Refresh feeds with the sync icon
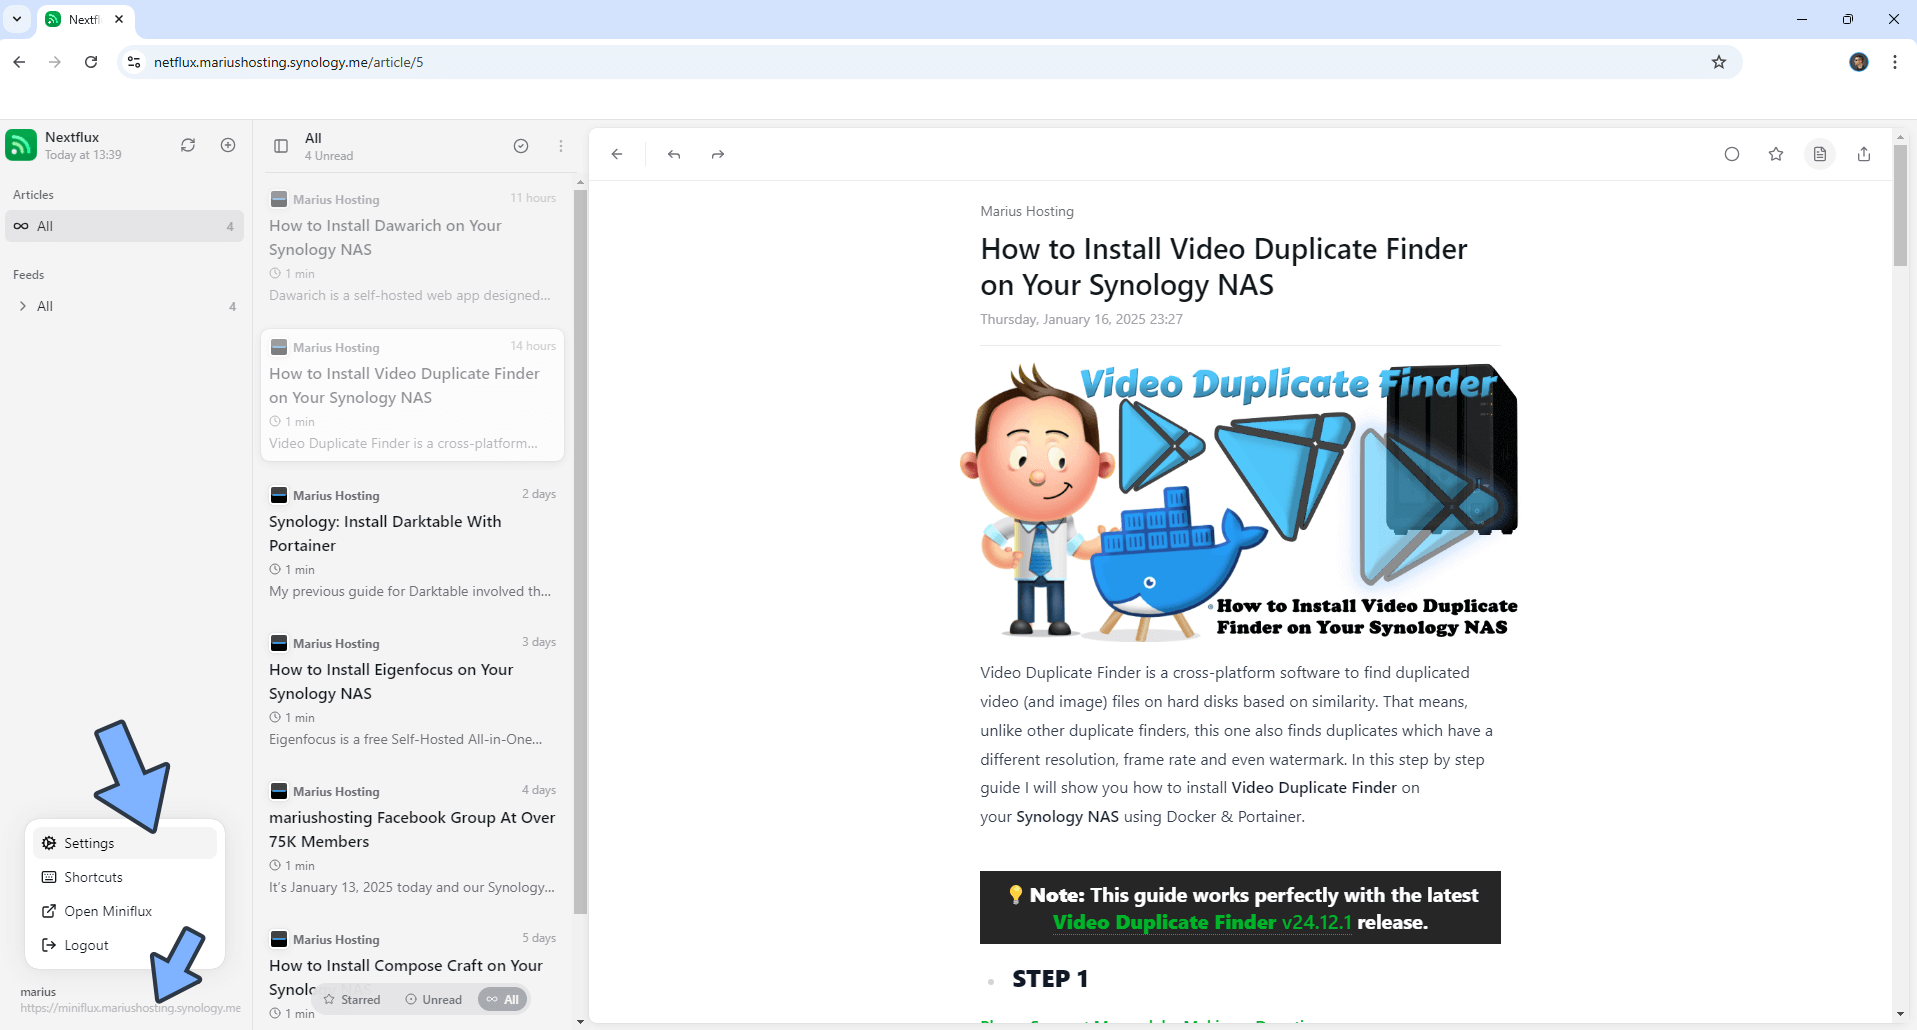The image size is (1917, 1030). (x=188, y=145)
